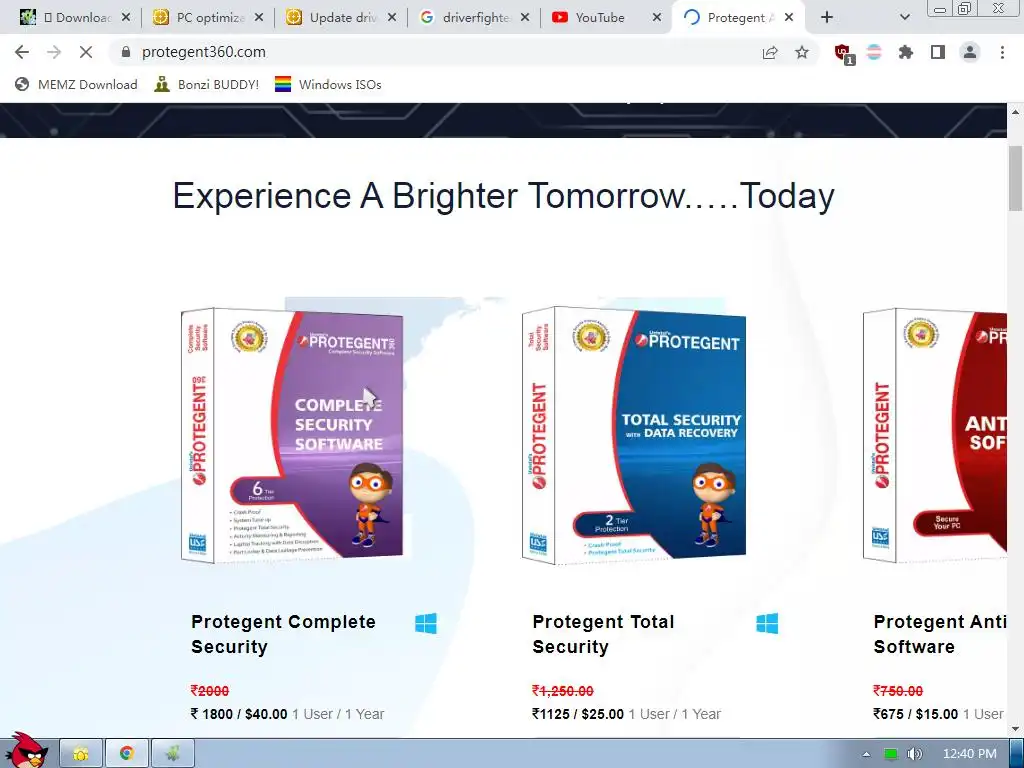
Task: Open the three-dot Chrome menu
Action: pos(1002,52)
